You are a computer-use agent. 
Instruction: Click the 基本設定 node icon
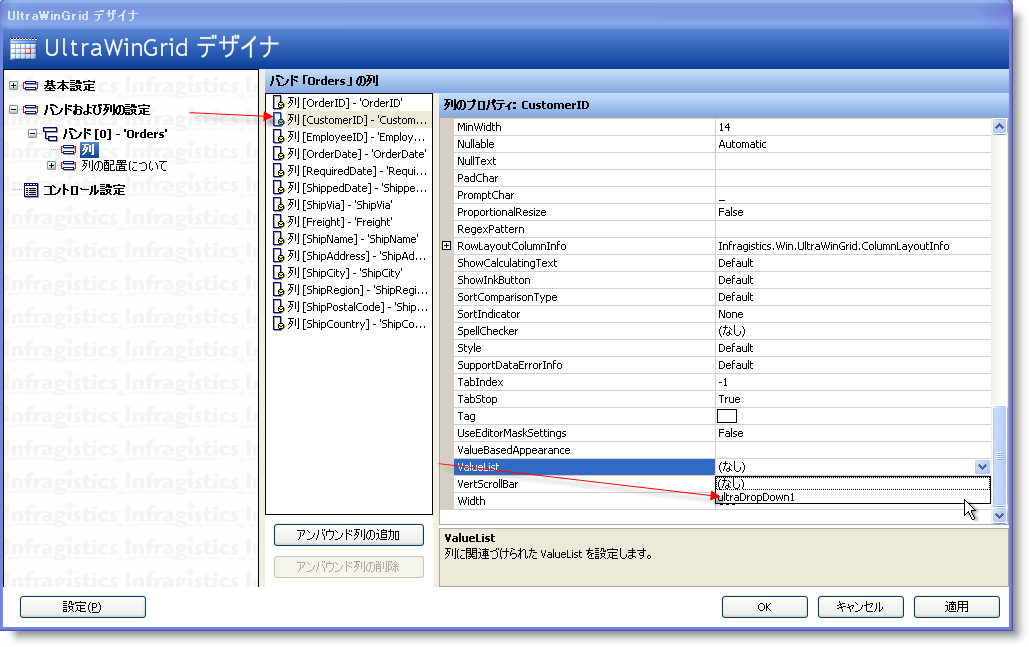click(31, 86)
